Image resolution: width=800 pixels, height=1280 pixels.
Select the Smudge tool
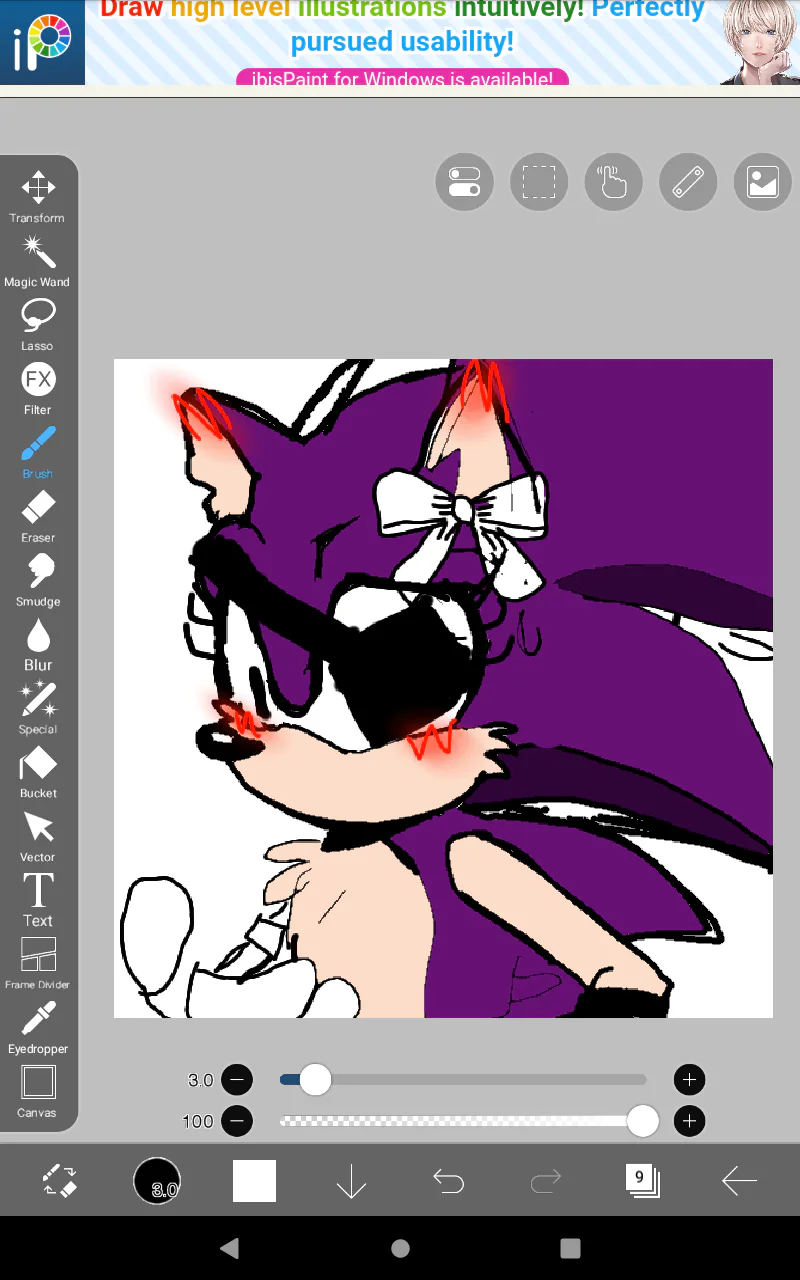[x=38, y=580]
